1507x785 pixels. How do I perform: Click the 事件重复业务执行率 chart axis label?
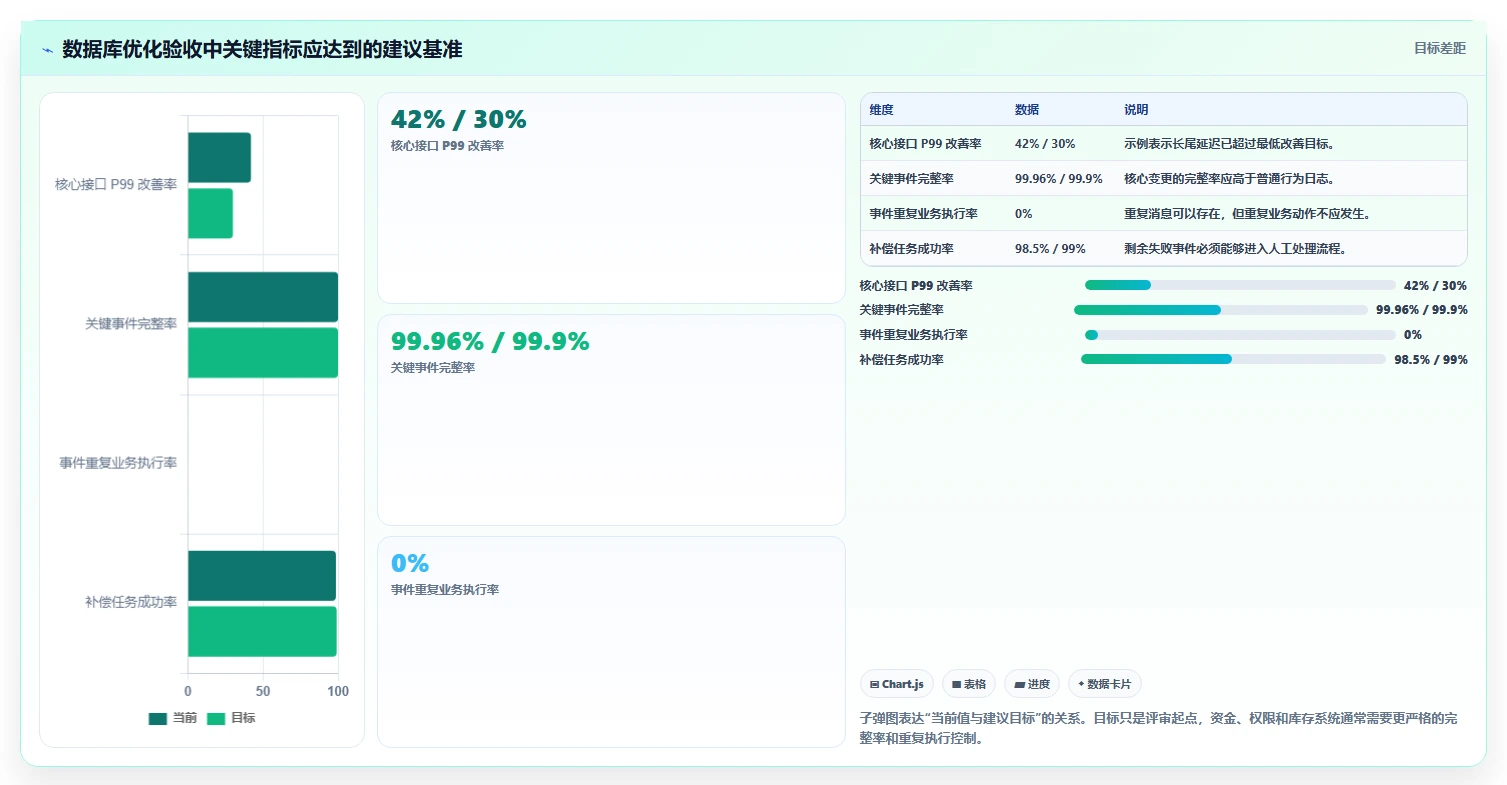(118, 463)
